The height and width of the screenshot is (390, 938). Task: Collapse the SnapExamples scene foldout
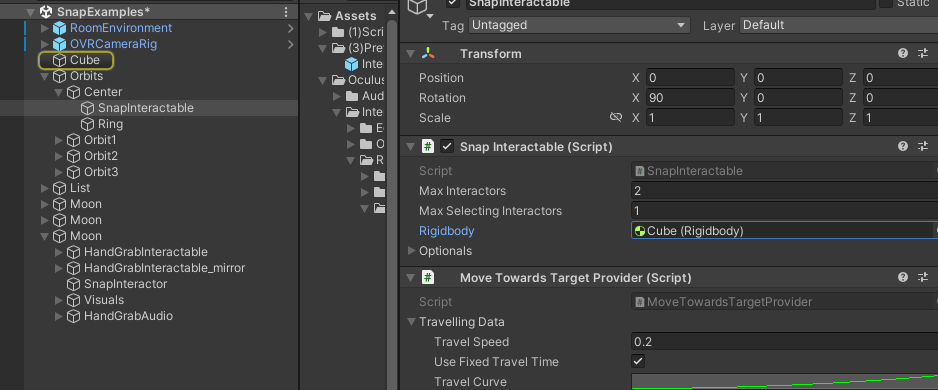[31, 12]
